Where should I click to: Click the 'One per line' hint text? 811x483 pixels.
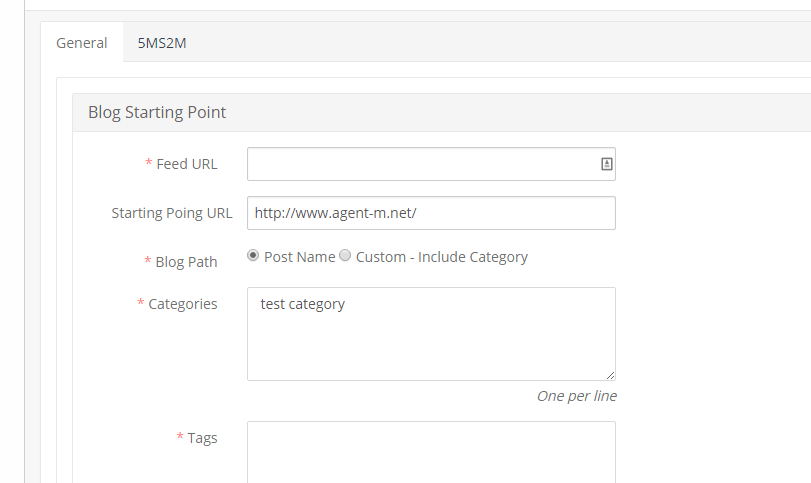pos(576,396)
